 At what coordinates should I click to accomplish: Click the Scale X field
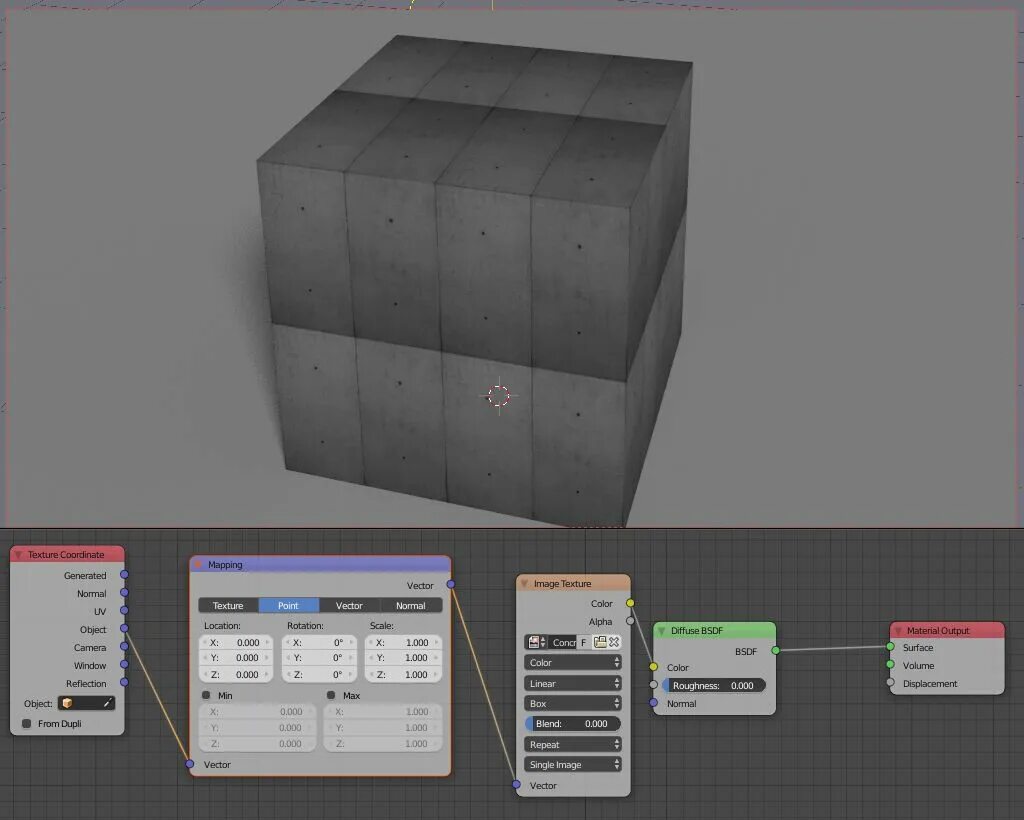pyautogui.click(x=404, y=642)
